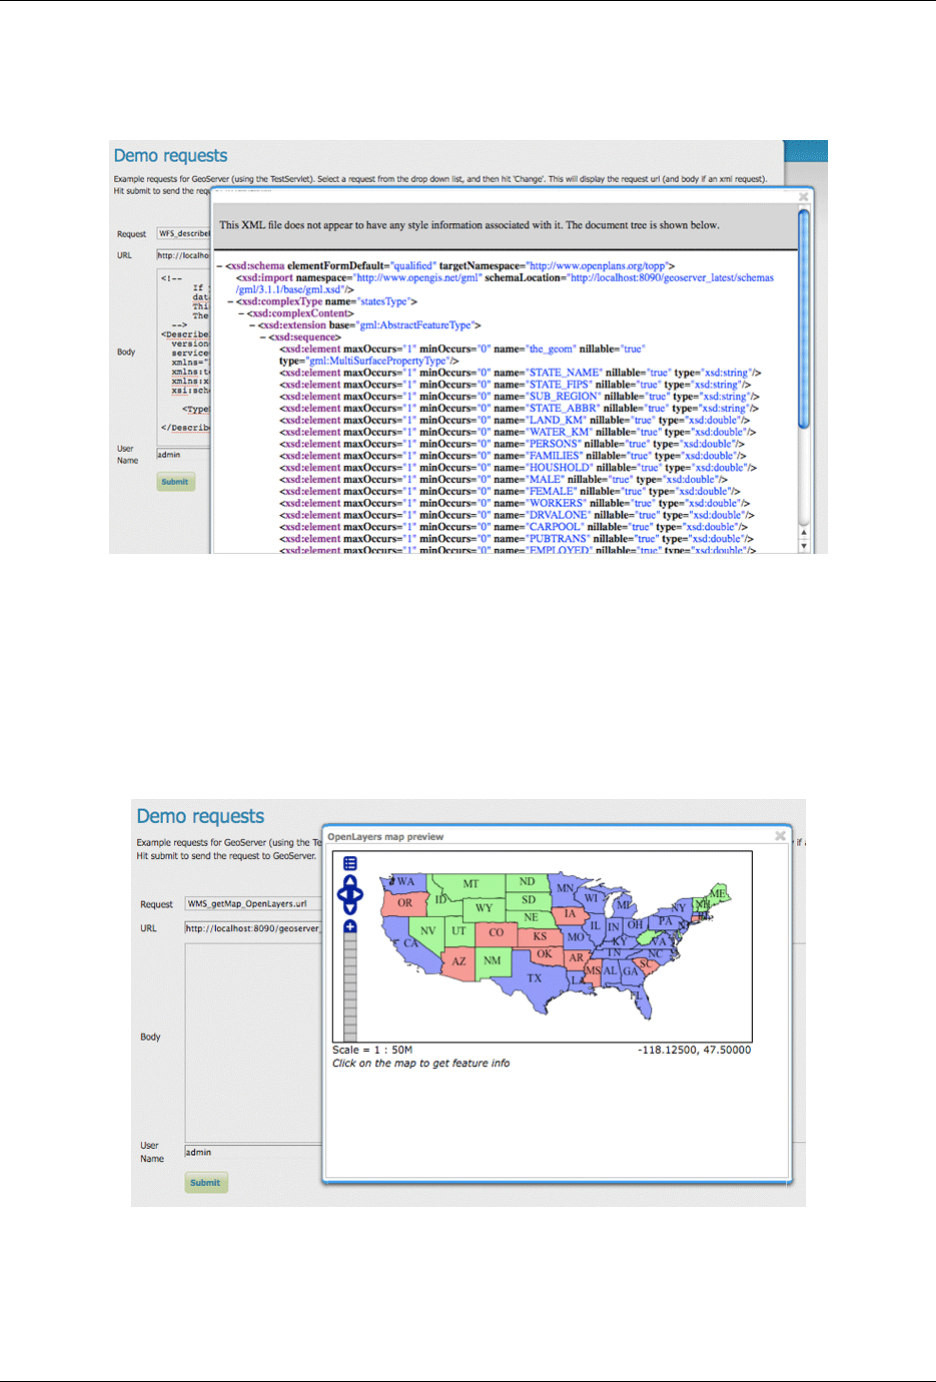Click 'Click on the map to get feature info'
Screen dimensions: 936x1382
[x=421, y=1063]
